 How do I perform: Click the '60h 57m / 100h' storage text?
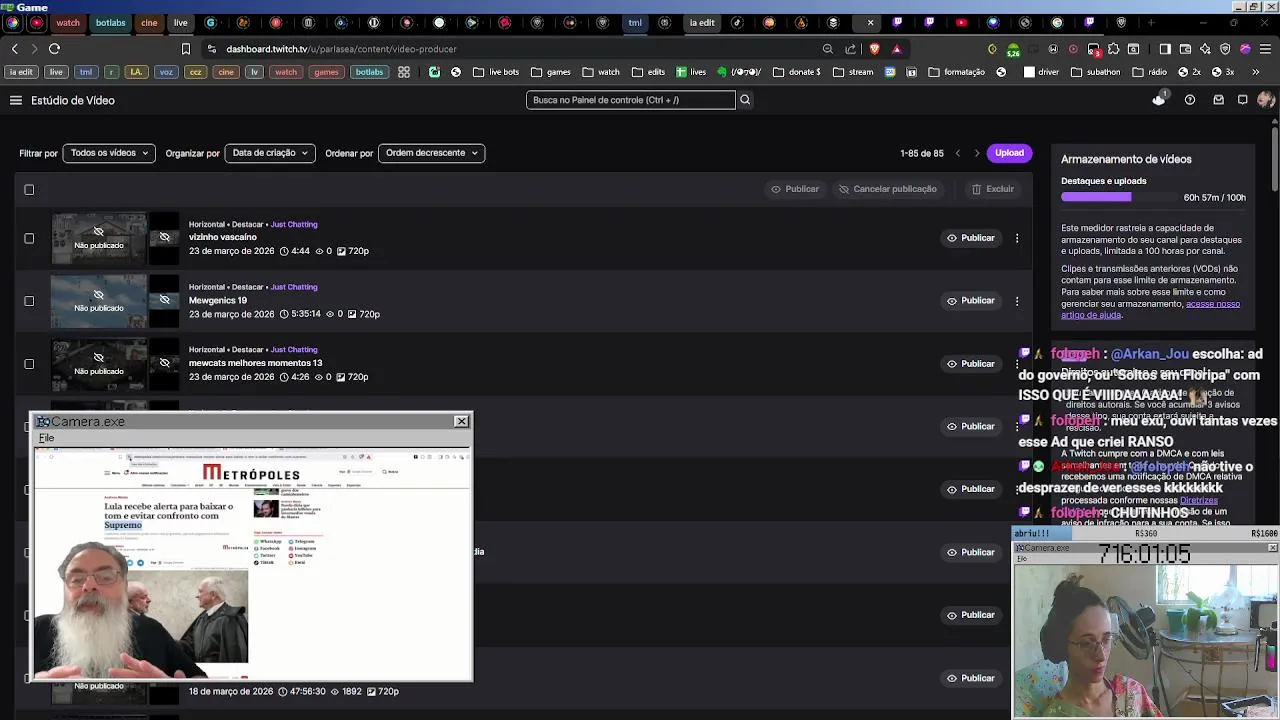click(x=1214, y=198)
